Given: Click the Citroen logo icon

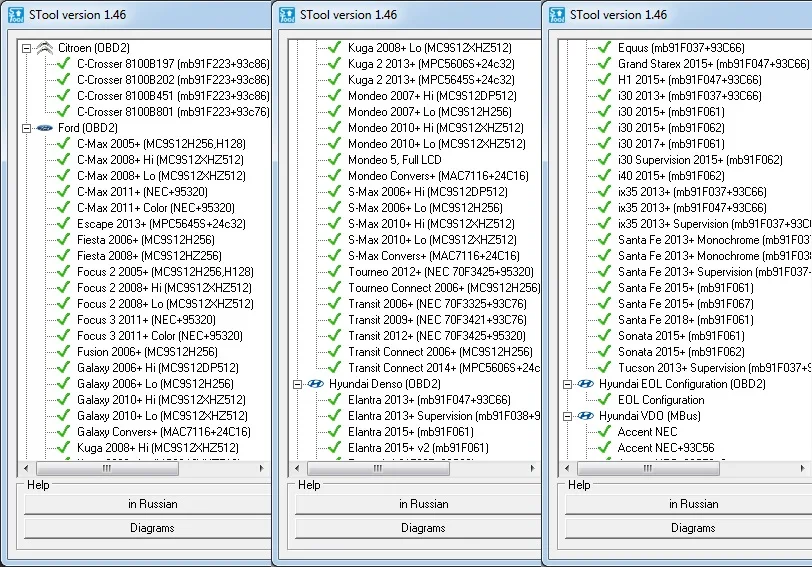Looking at the screenshot, I should pos(45,48).
